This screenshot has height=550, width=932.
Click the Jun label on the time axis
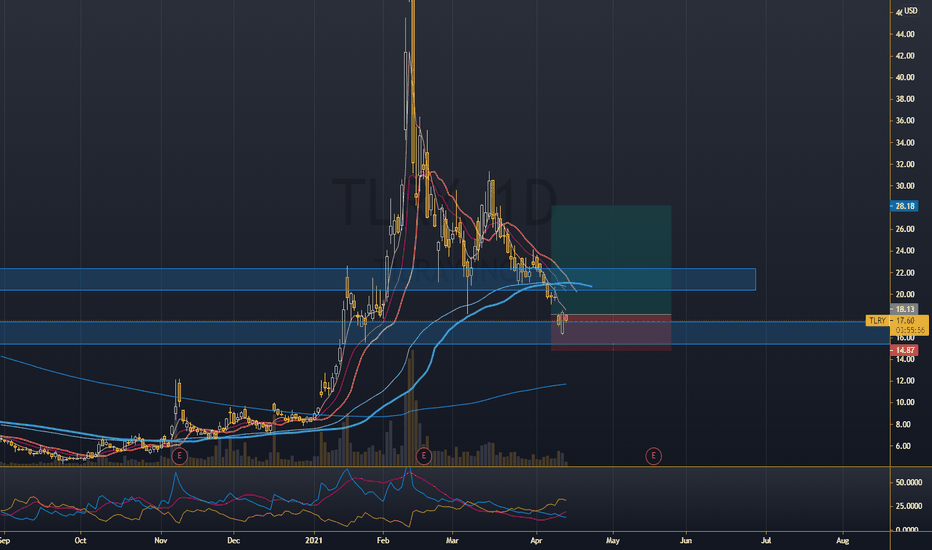686,540
